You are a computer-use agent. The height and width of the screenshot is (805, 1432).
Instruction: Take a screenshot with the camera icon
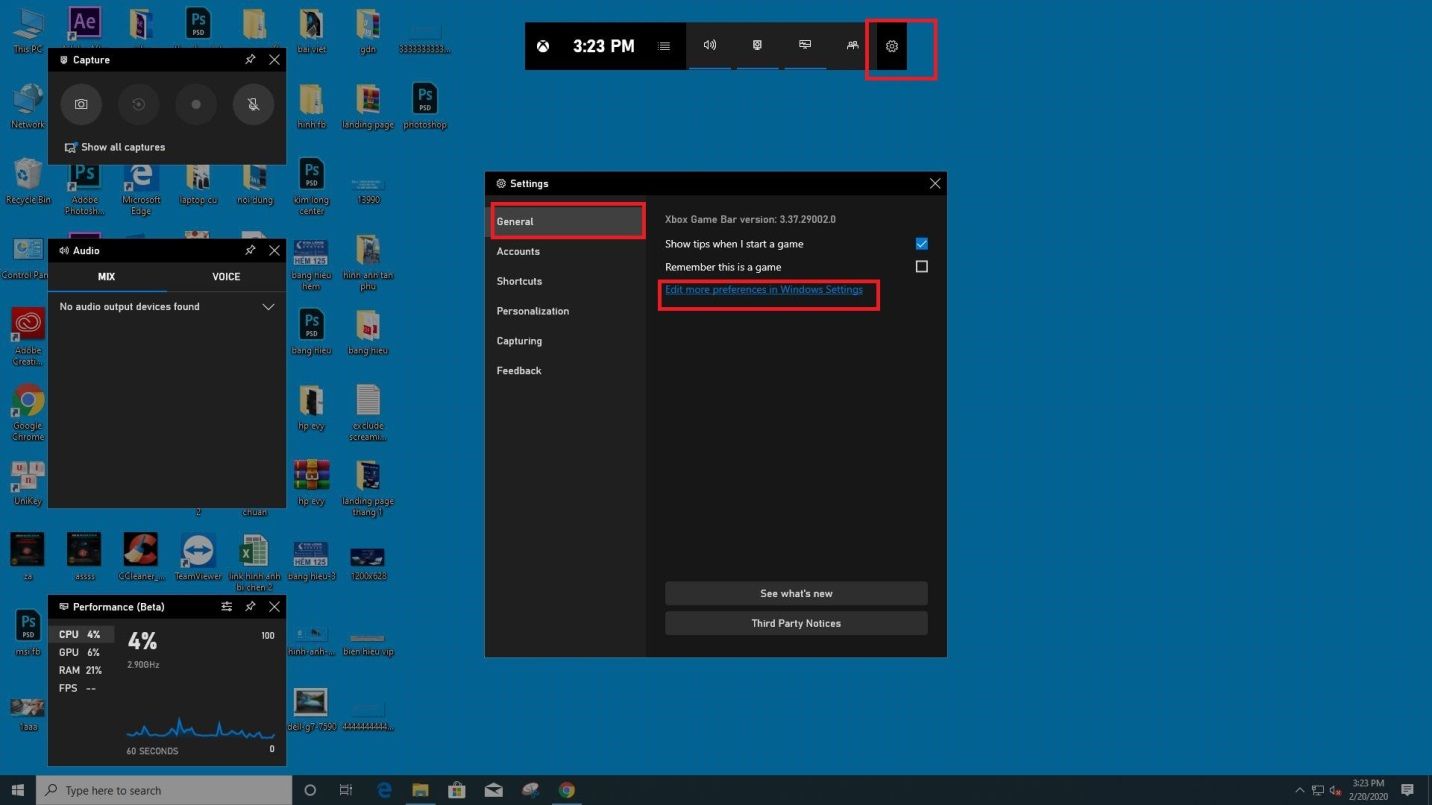pos(81,104)
